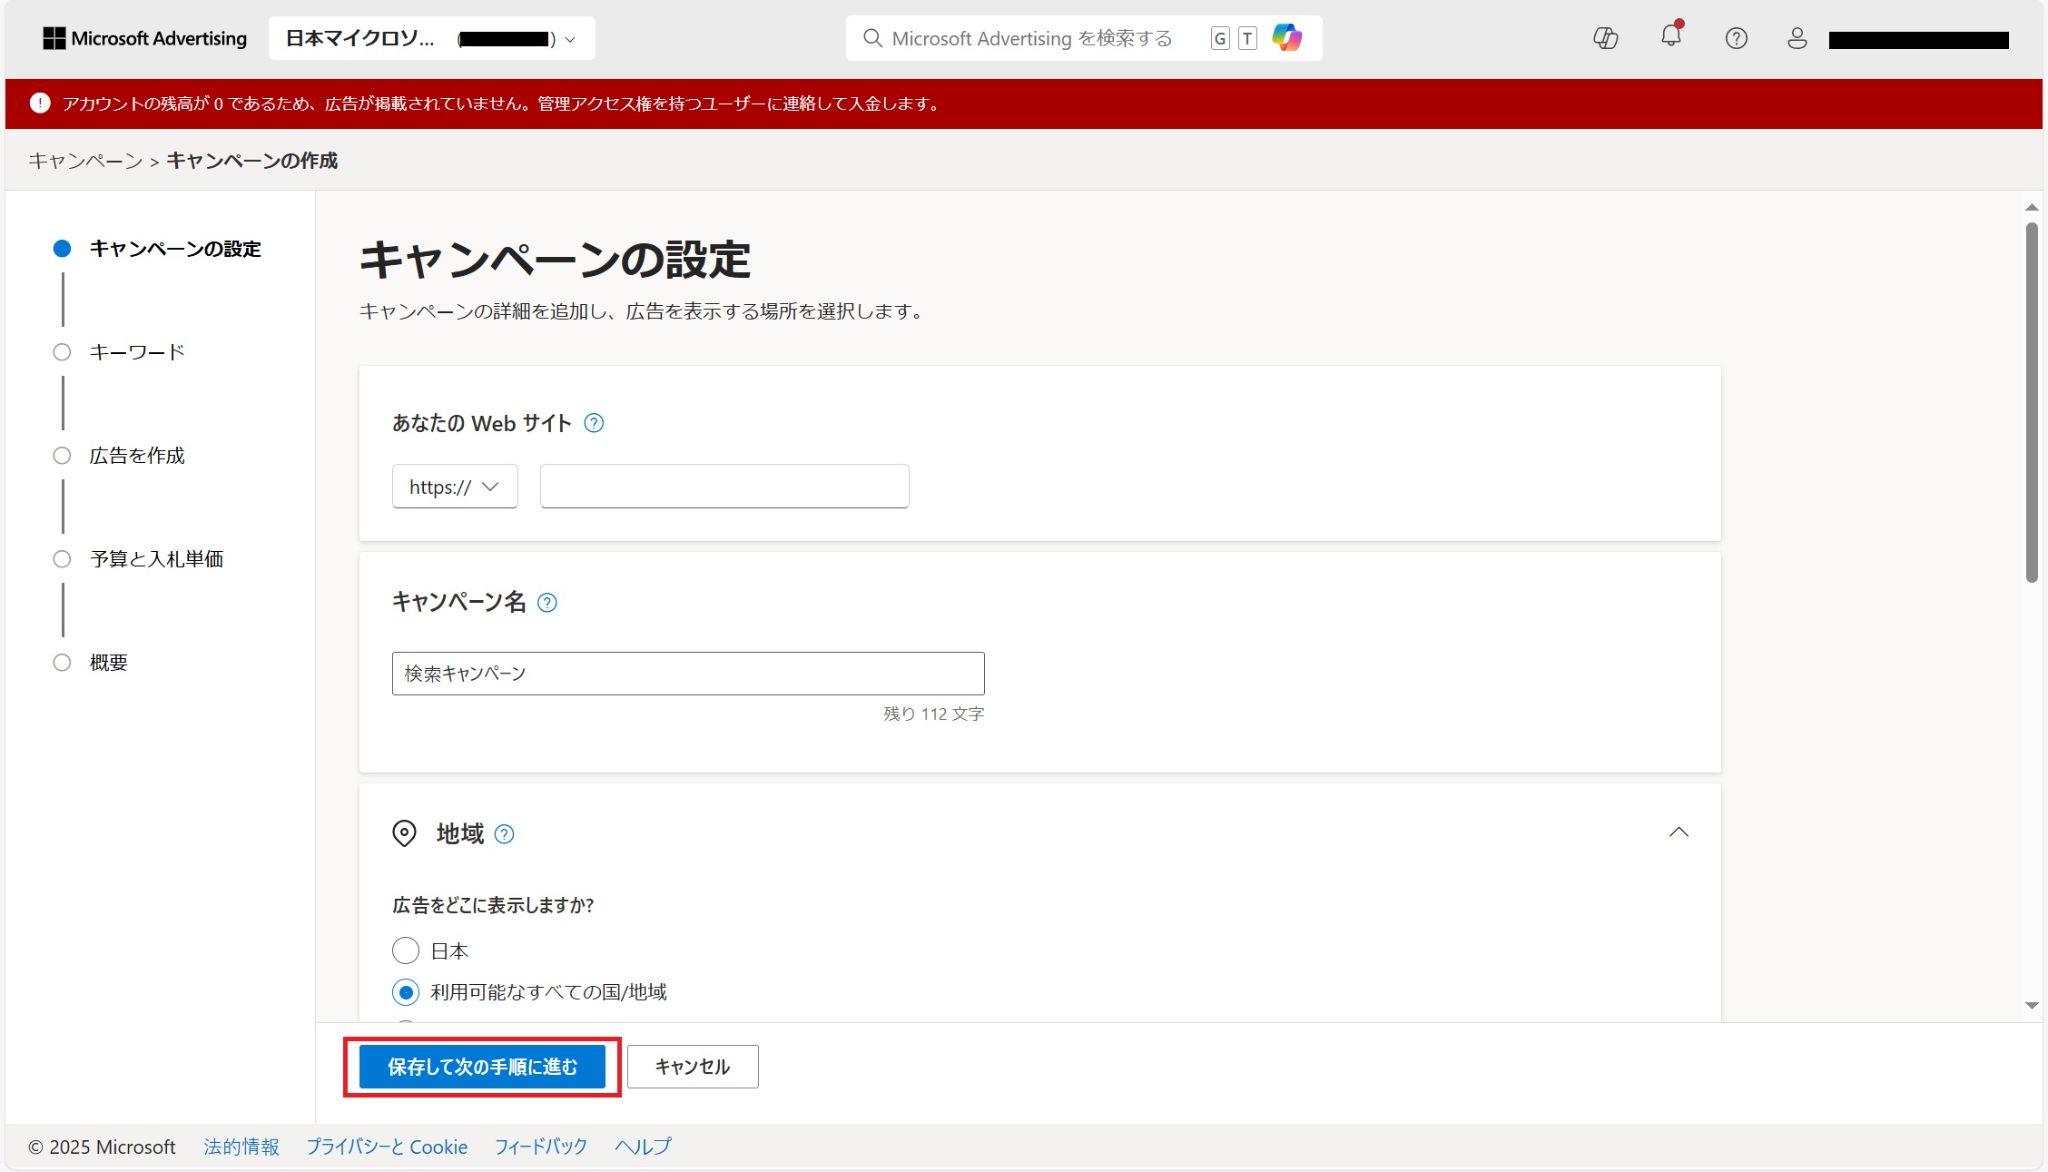This screenshot has height=1172, width=2048.
Task: Click help icon next to キャンペーン名
Action: pyautogui.click(x=547, y=603)
